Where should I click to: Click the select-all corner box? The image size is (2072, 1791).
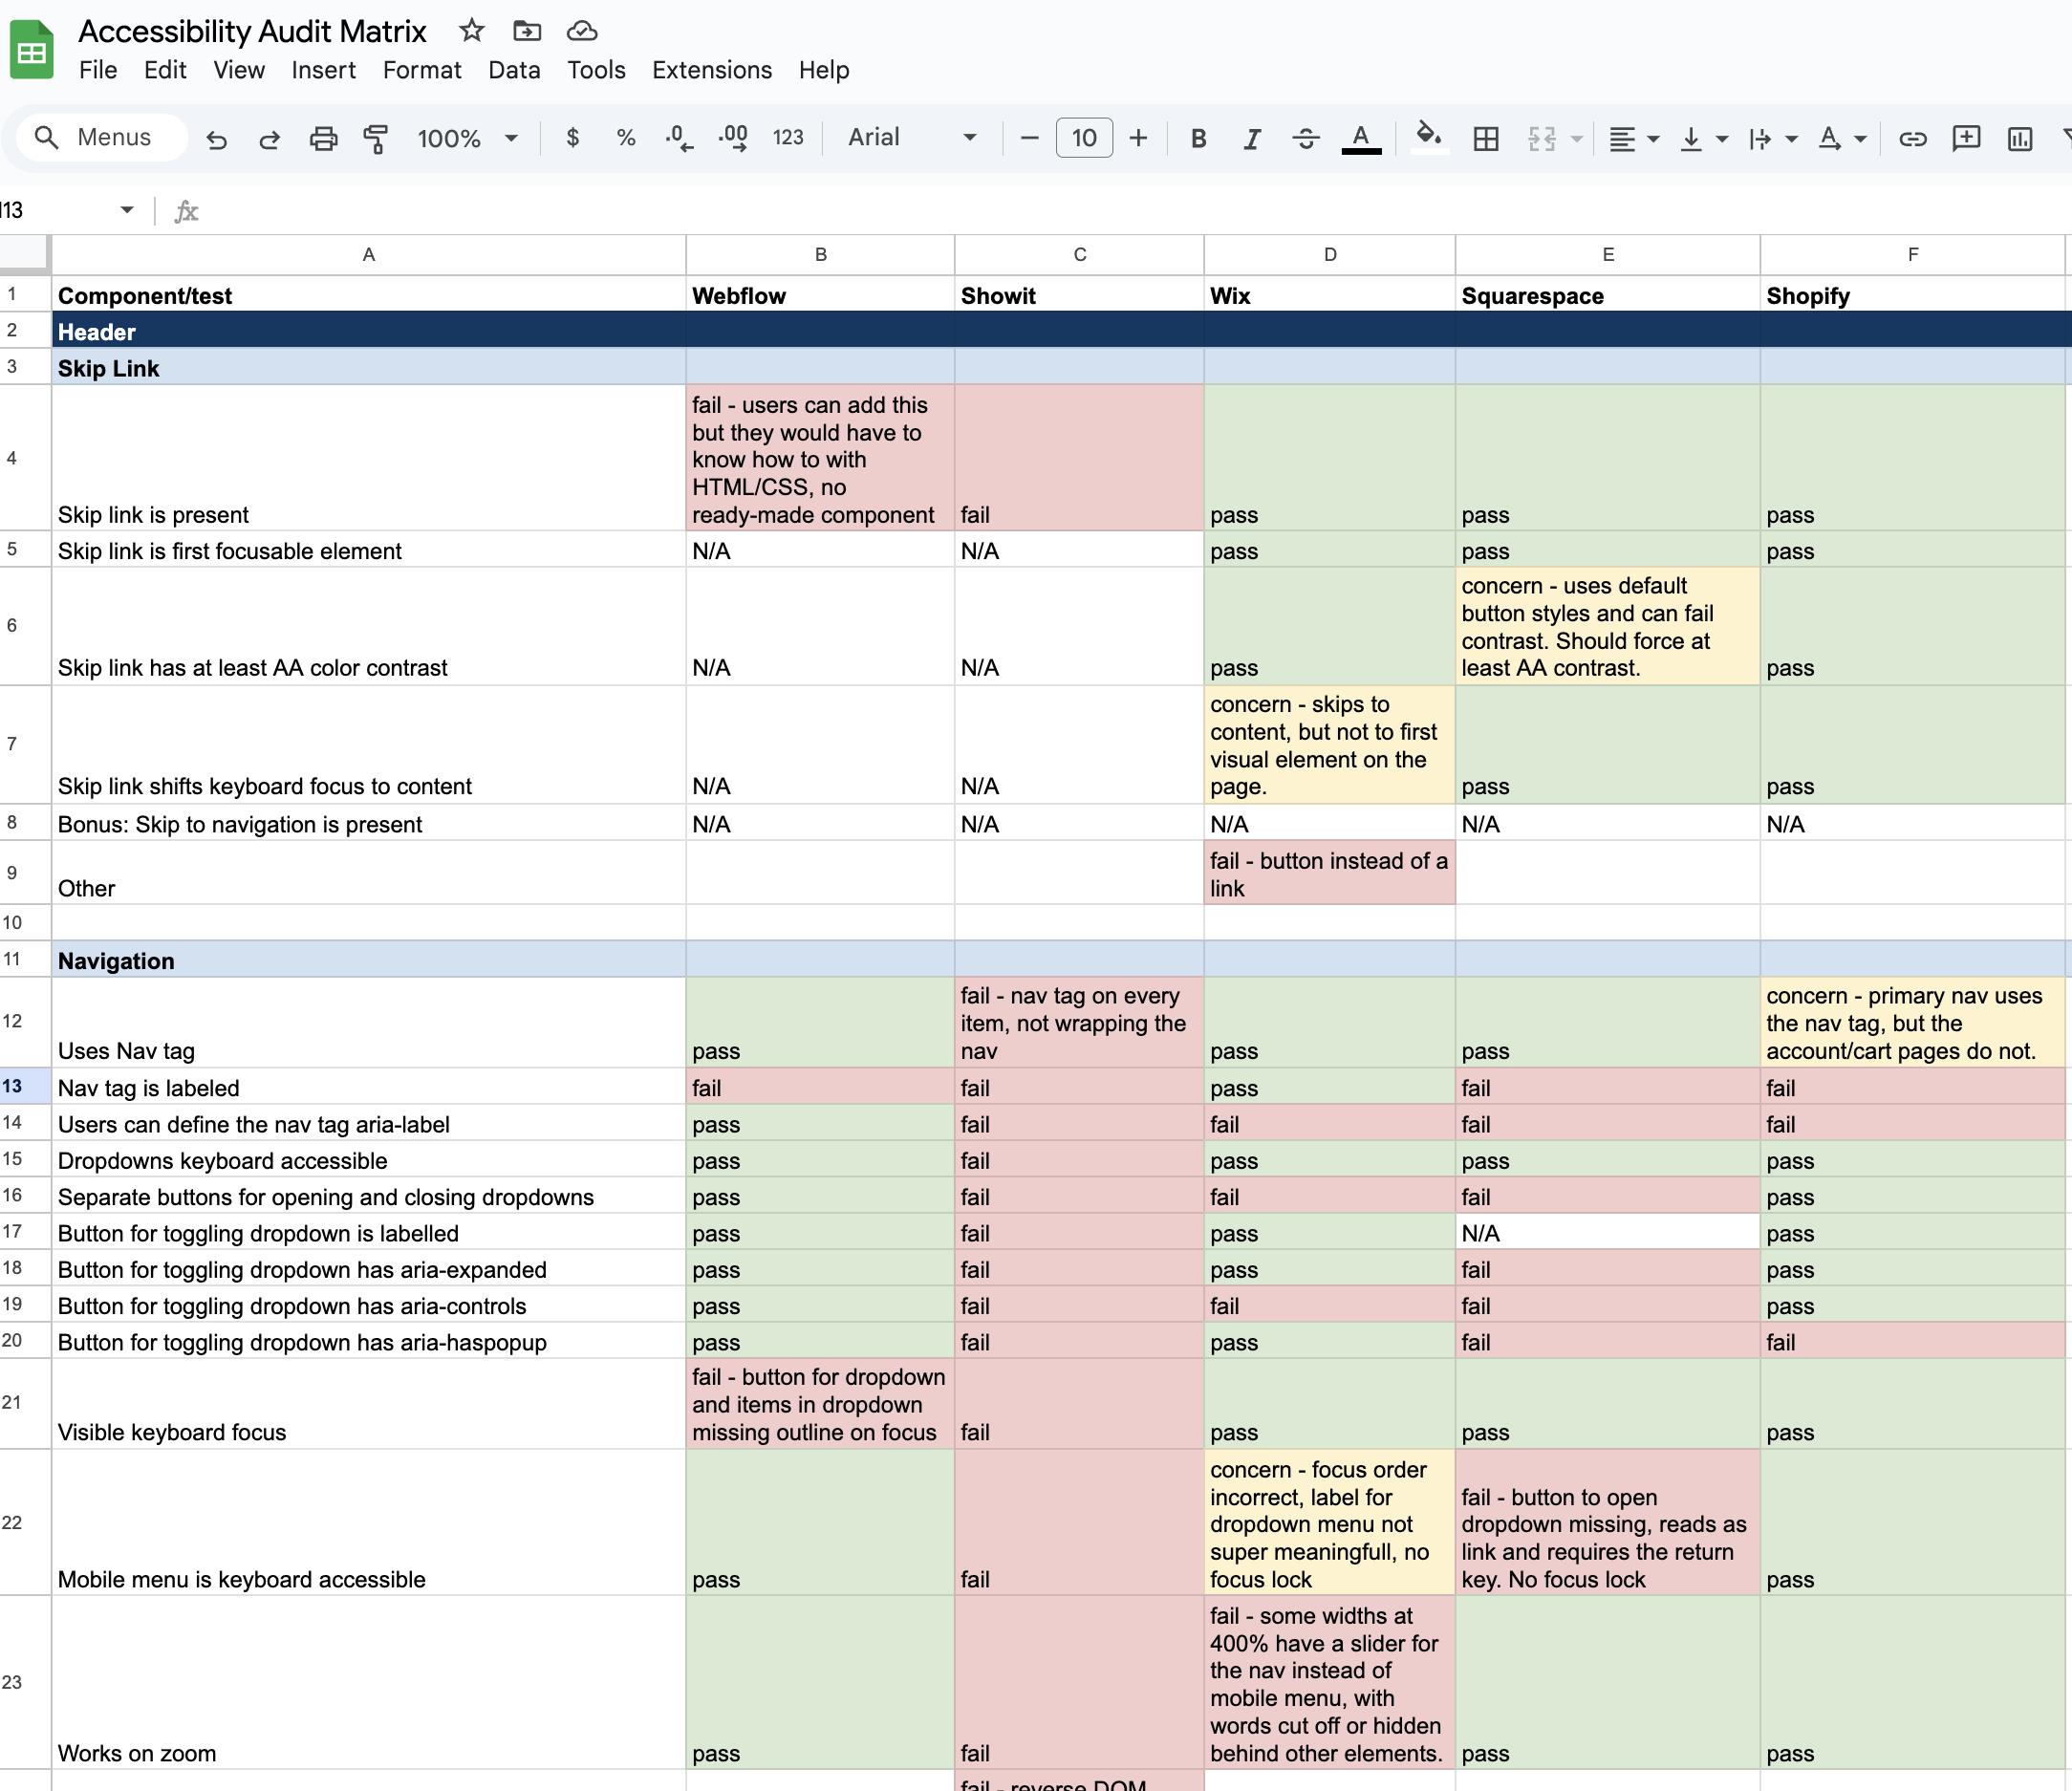[x=24, y=254]
